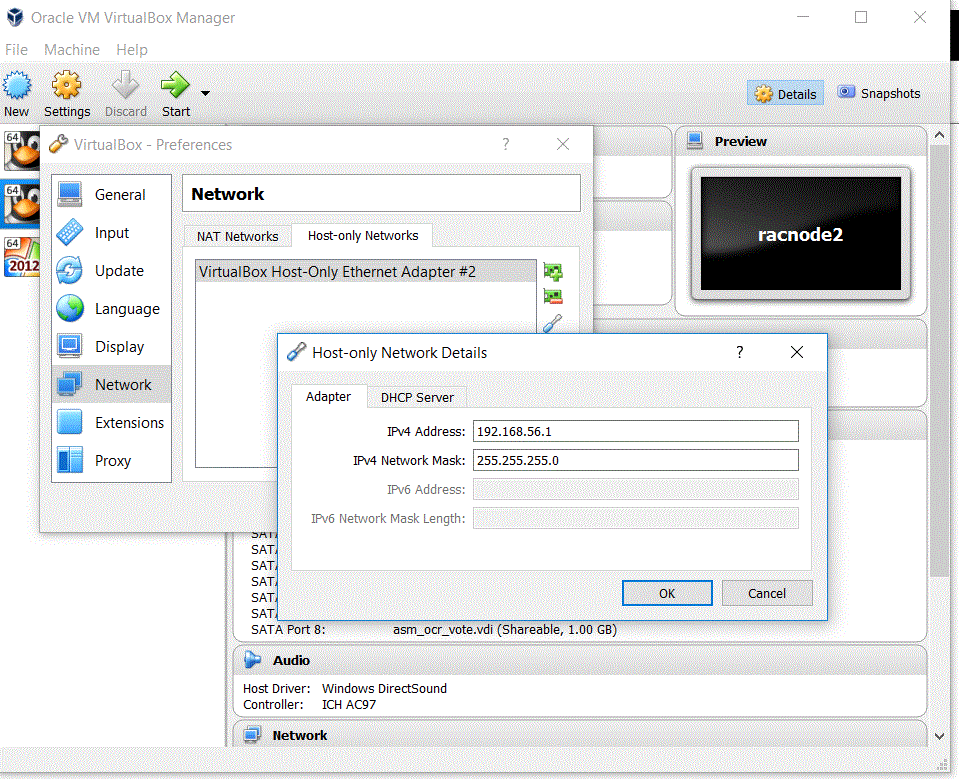Click the Discard toolbar icon
Image resolution: width=959 pixels, height=779 pixels.
(125, 93)
